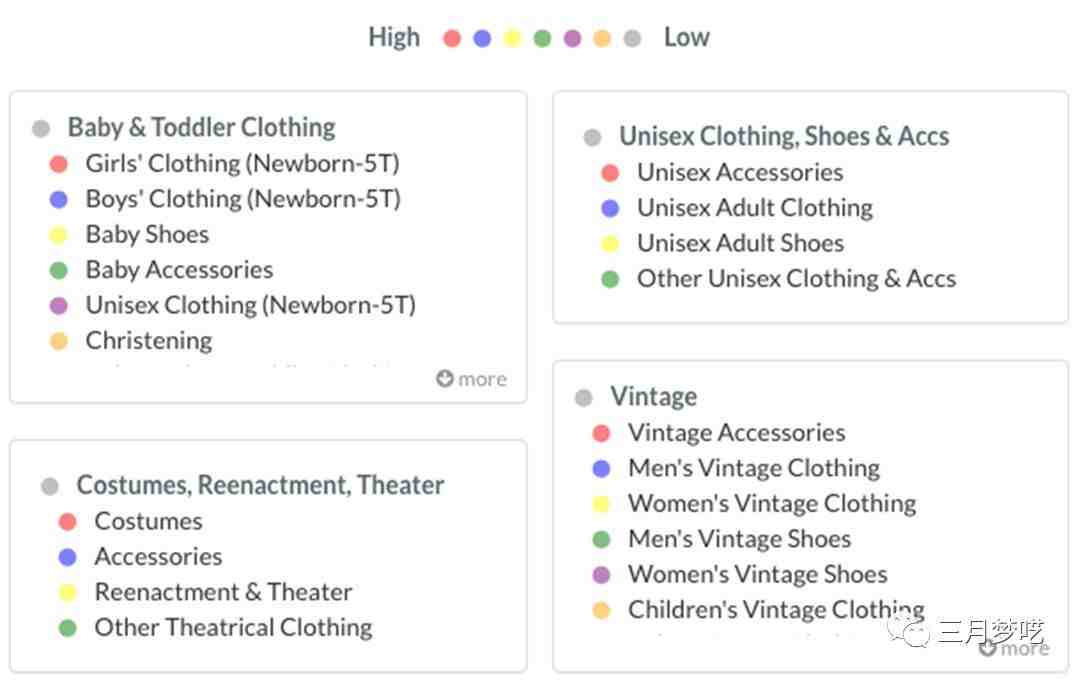Expand more items in Baby & Toddler Clothing

[472, 379]
